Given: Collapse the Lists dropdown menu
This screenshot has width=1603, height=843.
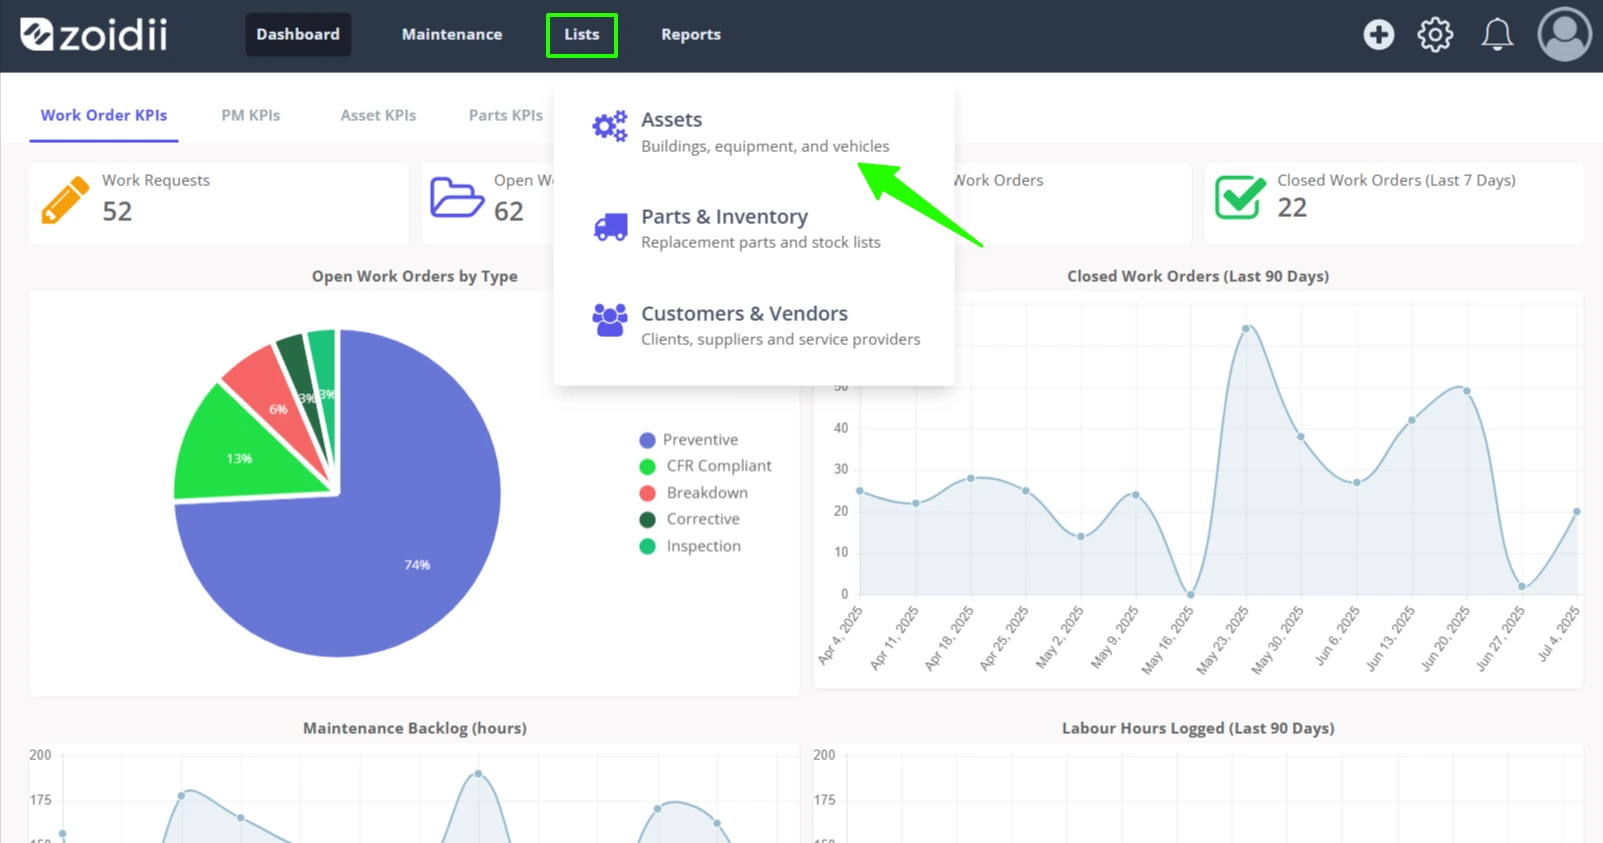Looking at the screenshot, I should (582, 35).
